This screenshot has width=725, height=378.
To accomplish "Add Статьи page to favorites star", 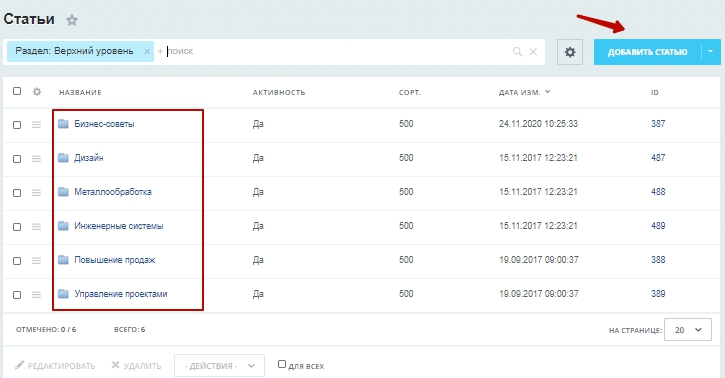I will click(x=72, y=20).
